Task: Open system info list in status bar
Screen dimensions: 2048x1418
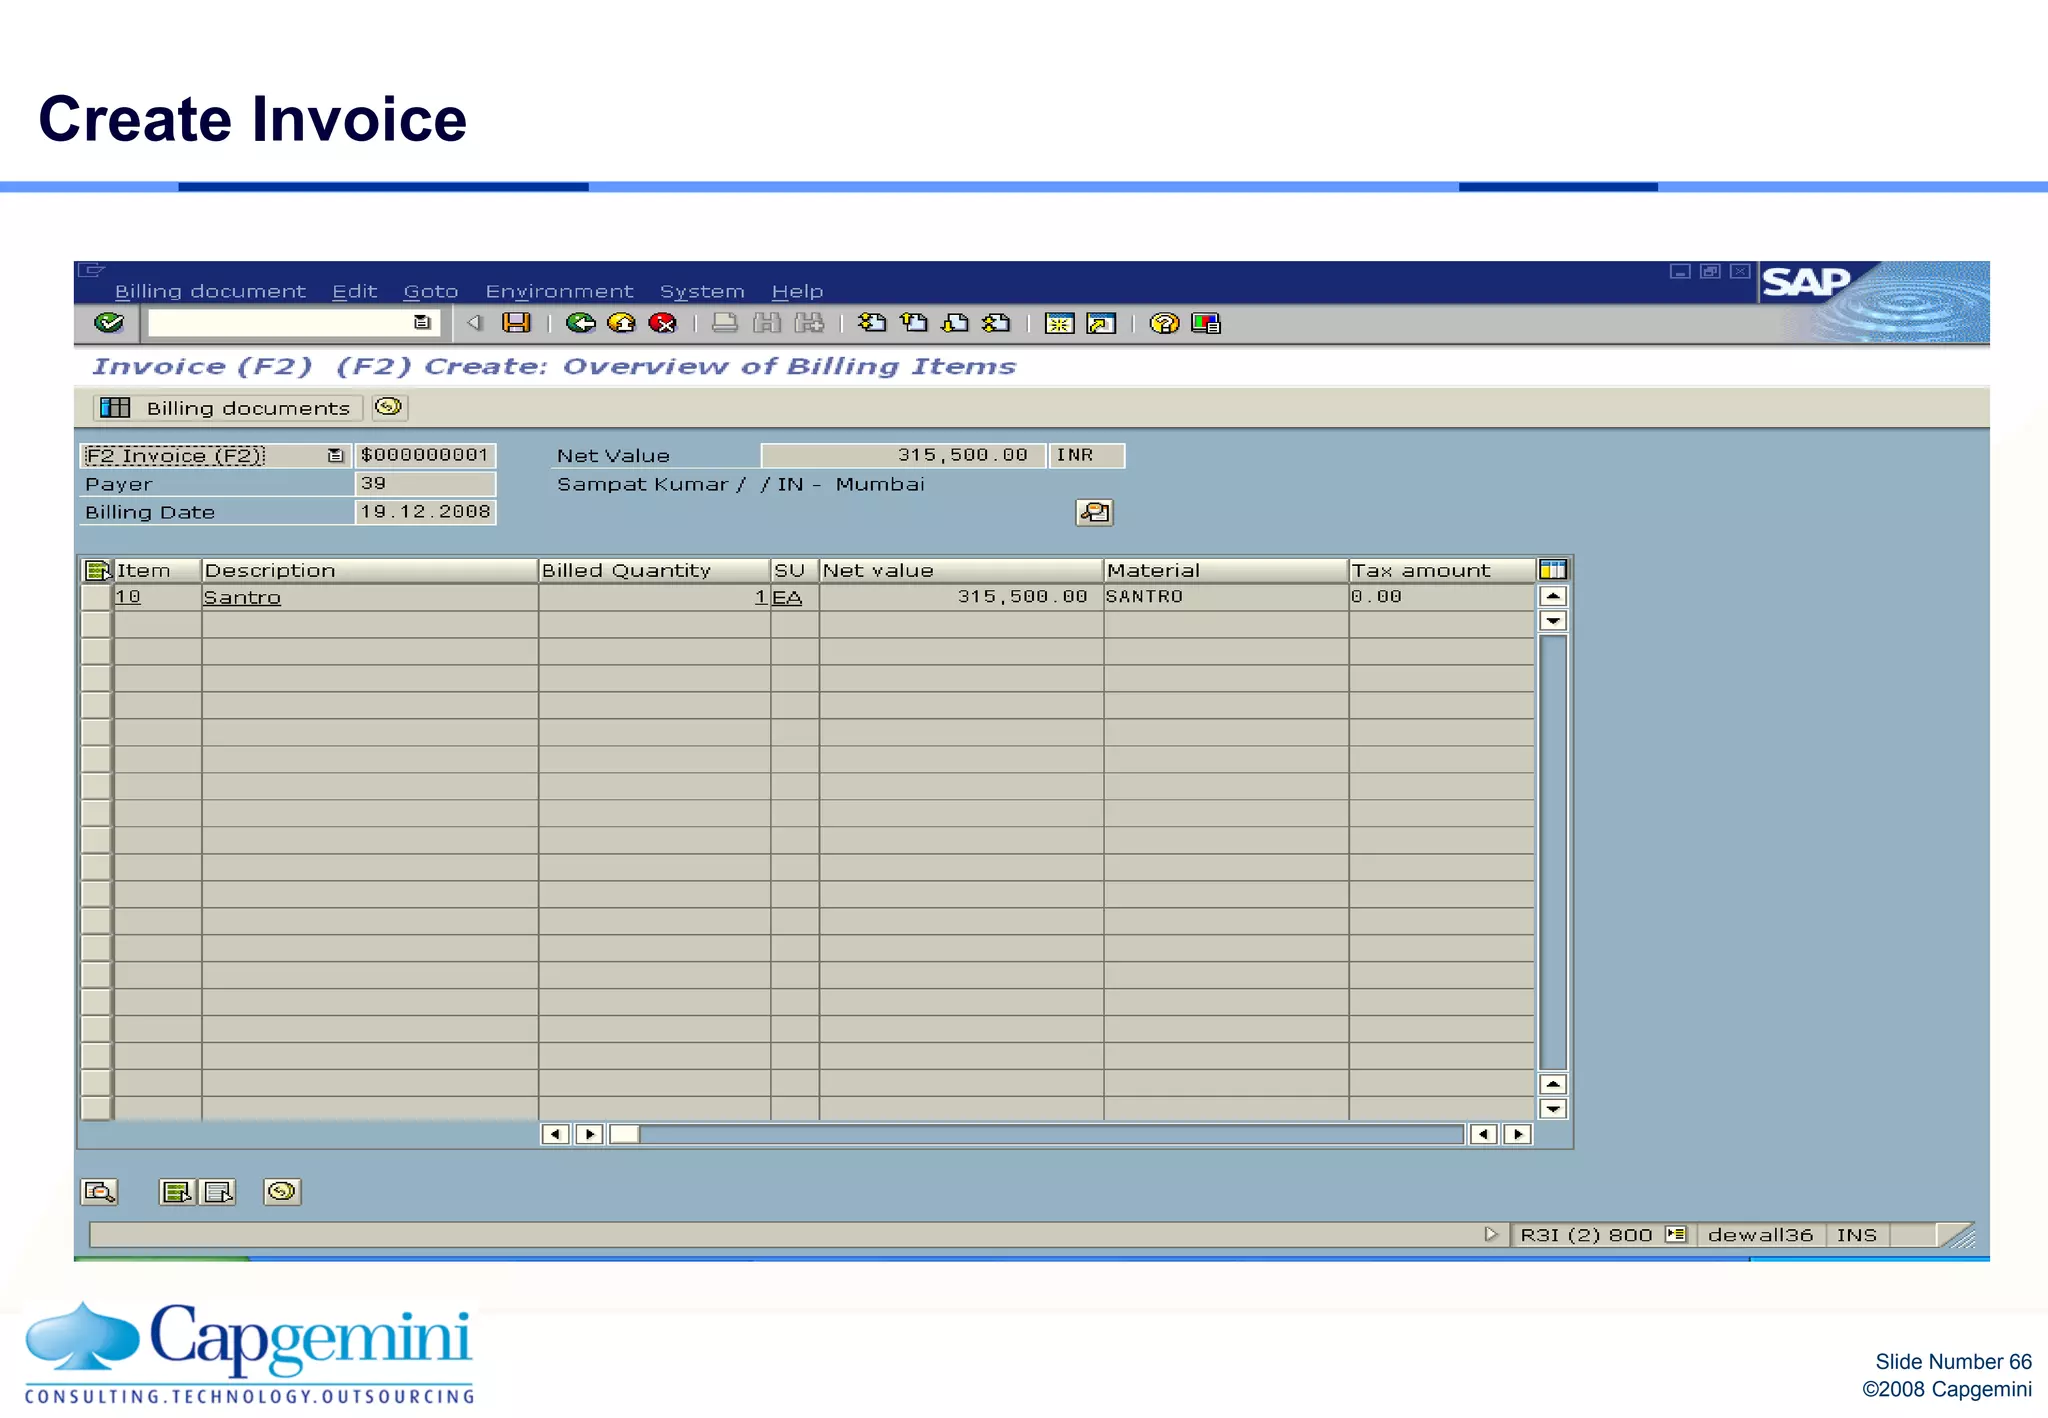Action: tap(1676, 1234)
